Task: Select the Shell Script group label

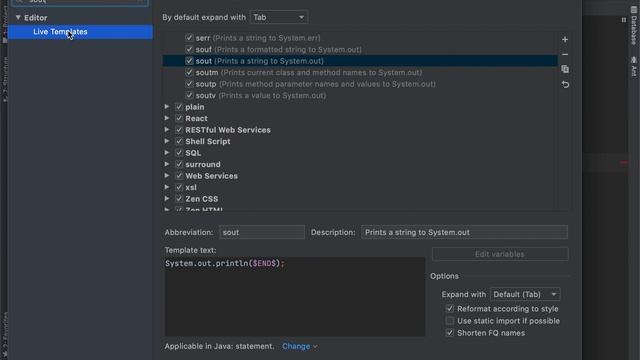Action: 208,141
